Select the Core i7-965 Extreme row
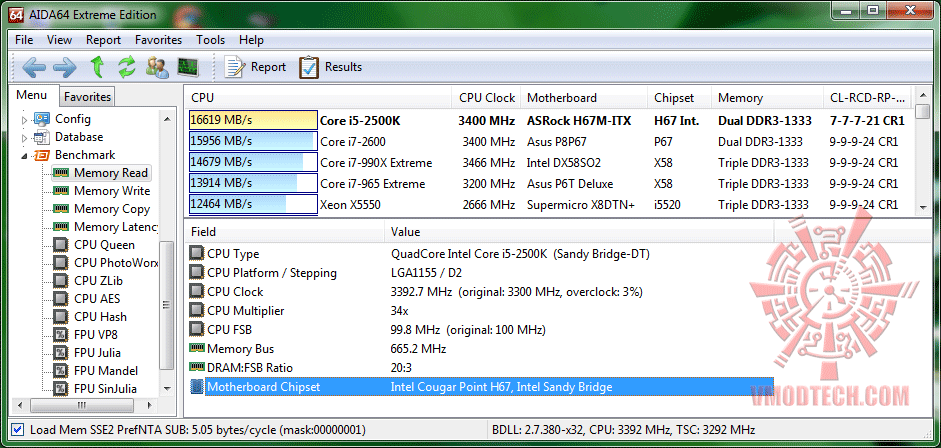The image size is (941, 448). tap(550, 184)
